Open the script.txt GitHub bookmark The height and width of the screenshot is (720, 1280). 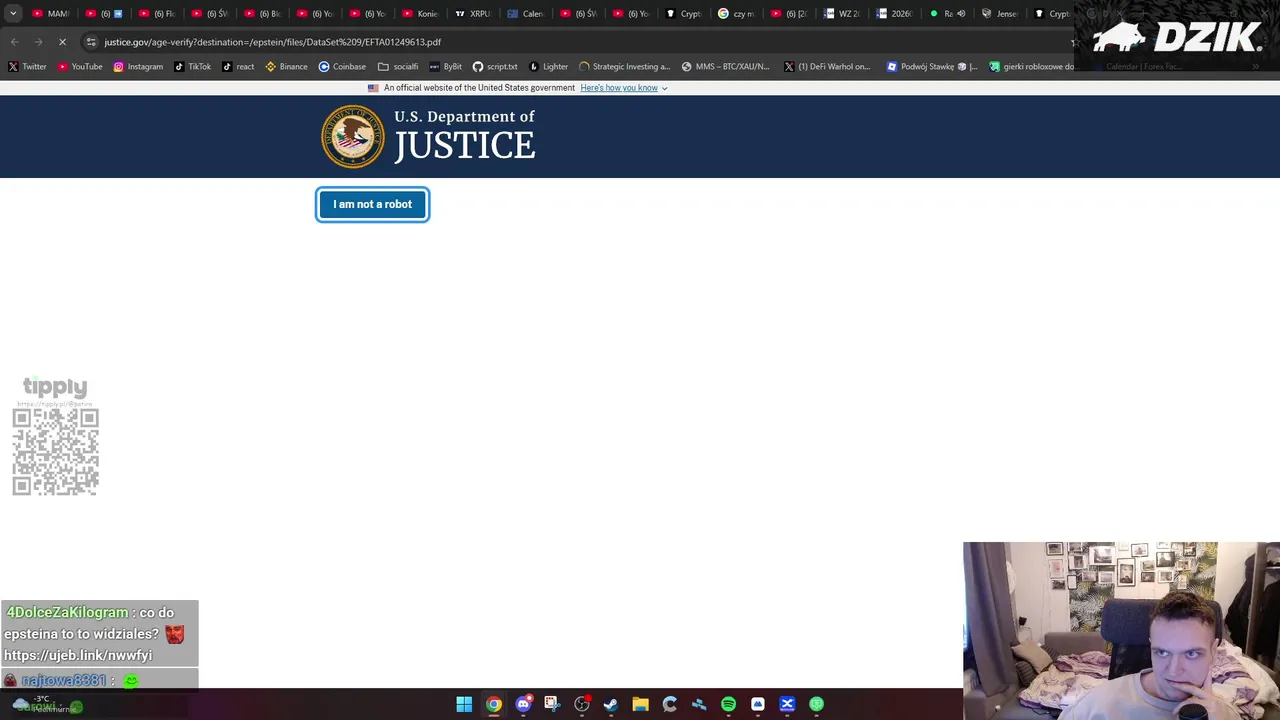(x=495, y=66)
